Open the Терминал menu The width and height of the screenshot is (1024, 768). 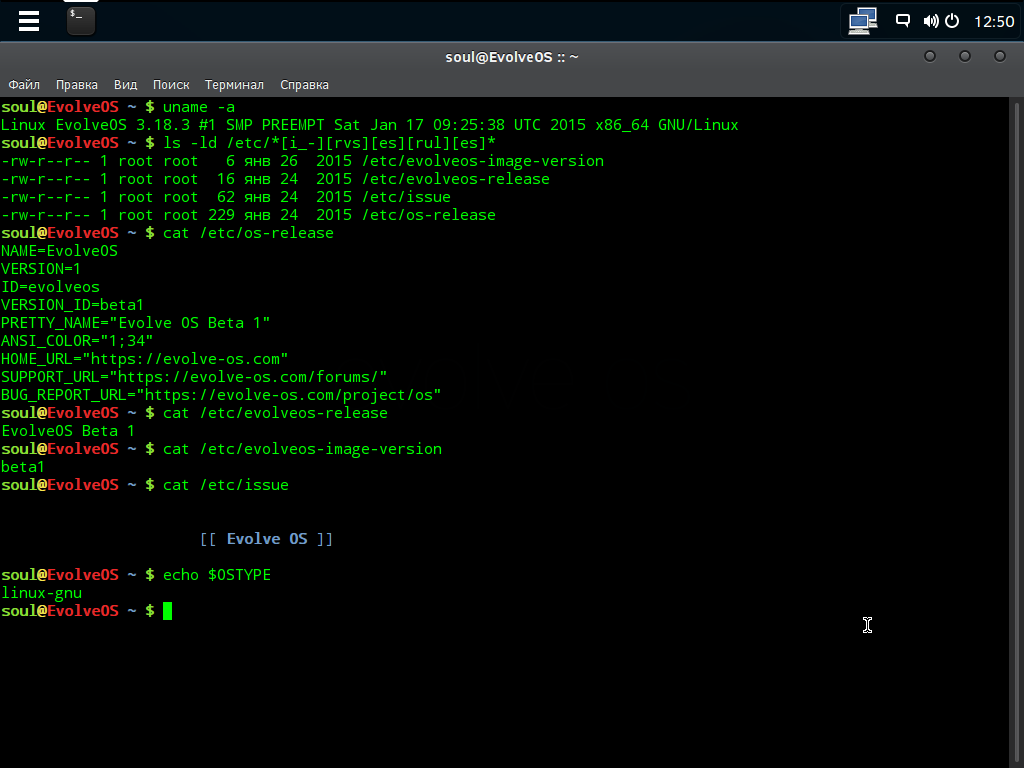[x=234, y=85]
